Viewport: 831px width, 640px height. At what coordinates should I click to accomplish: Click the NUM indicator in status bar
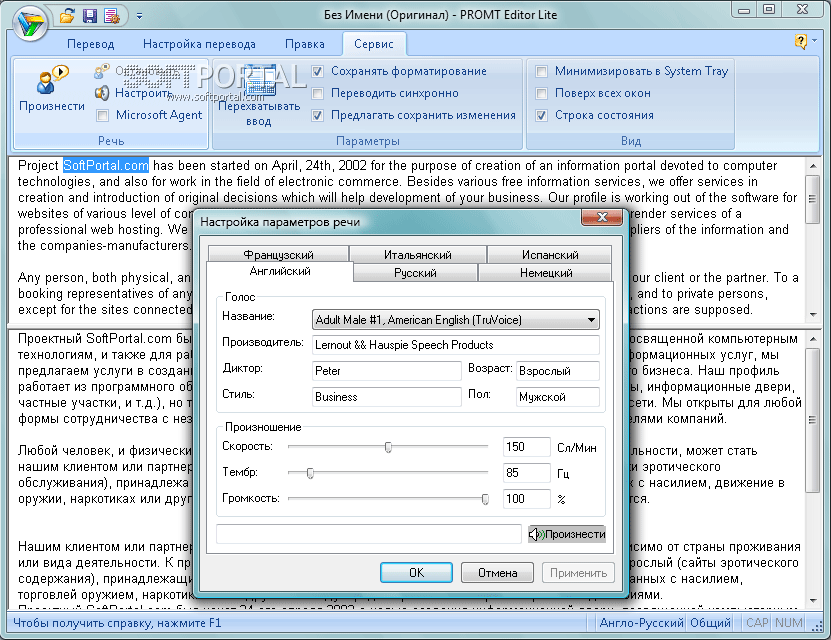tap(789, 623)
